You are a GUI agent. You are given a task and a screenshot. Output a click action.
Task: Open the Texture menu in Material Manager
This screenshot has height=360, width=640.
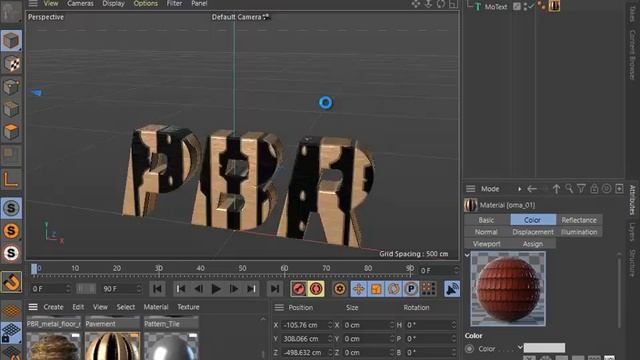[x=188, y=307]
